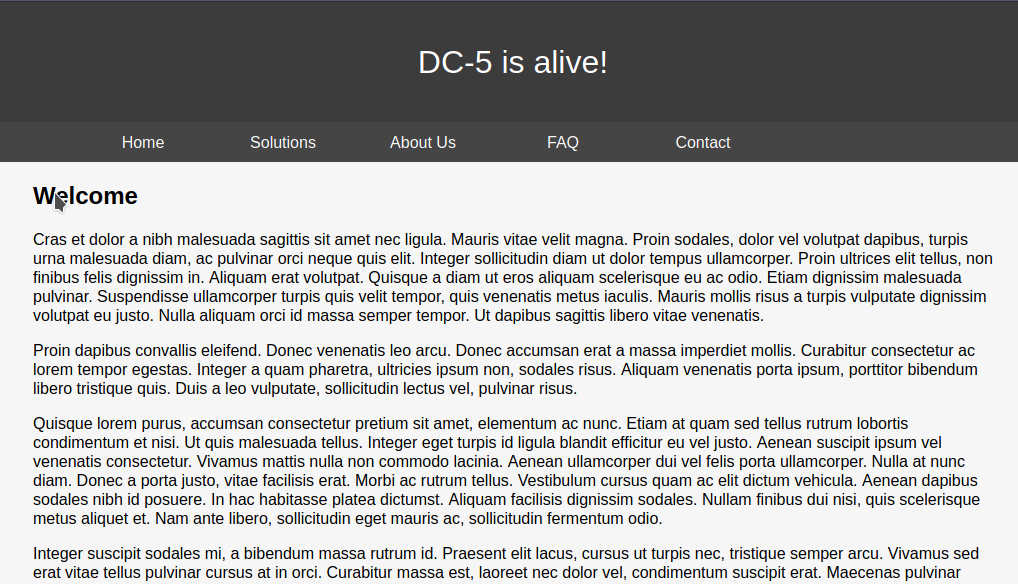
Task: Click the 'DC-5 is alive!' banner title
Action: 513,61
